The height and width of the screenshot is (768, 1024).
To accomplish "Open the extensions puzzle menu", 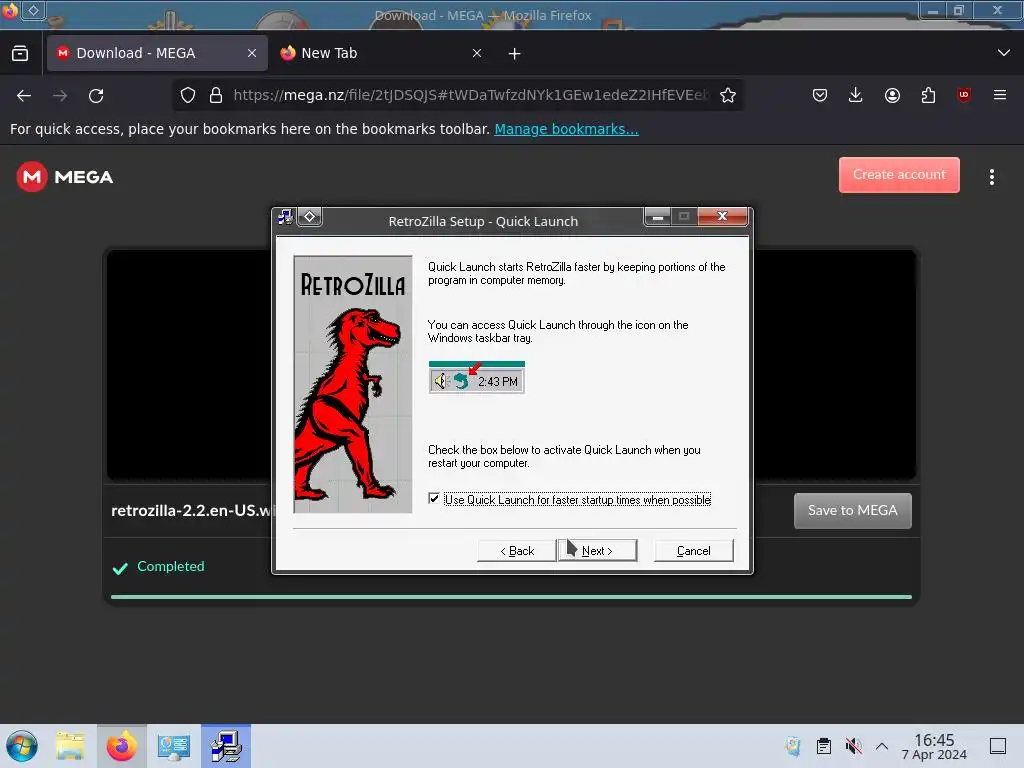I will 928,95.
